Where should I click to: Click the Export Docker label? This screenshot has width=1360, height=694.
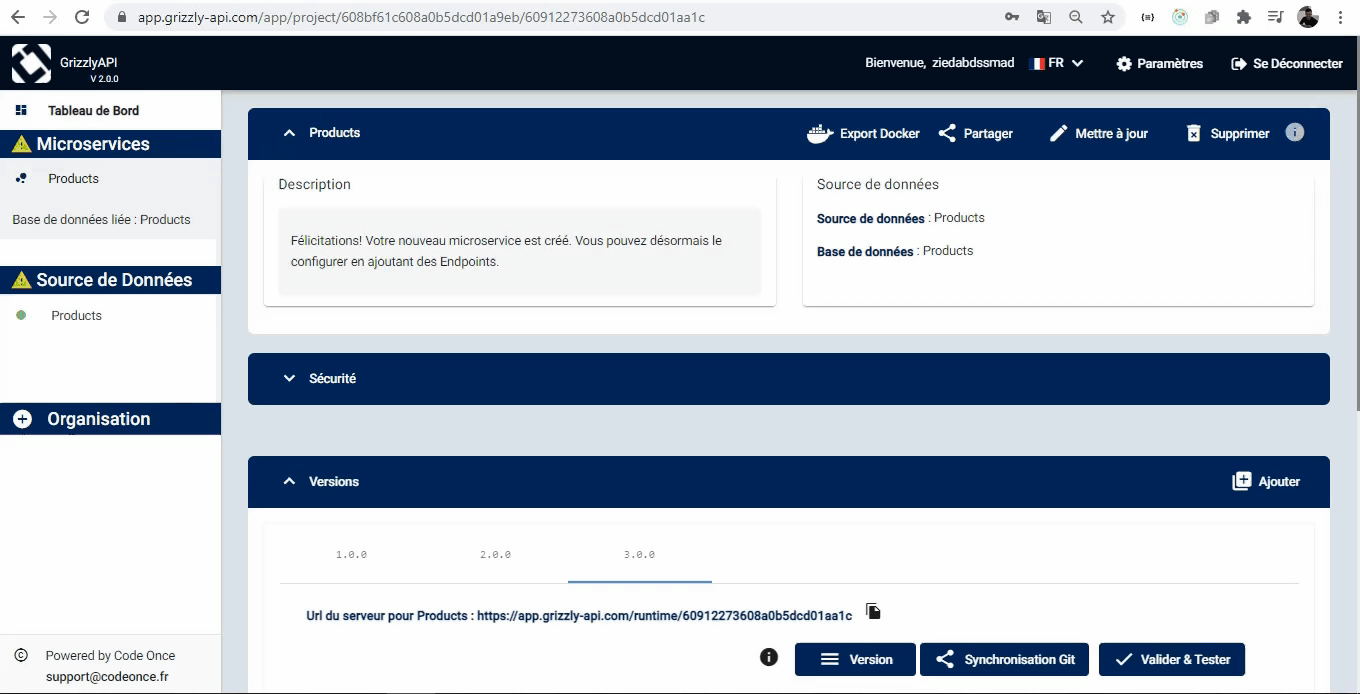coord(879,133)
